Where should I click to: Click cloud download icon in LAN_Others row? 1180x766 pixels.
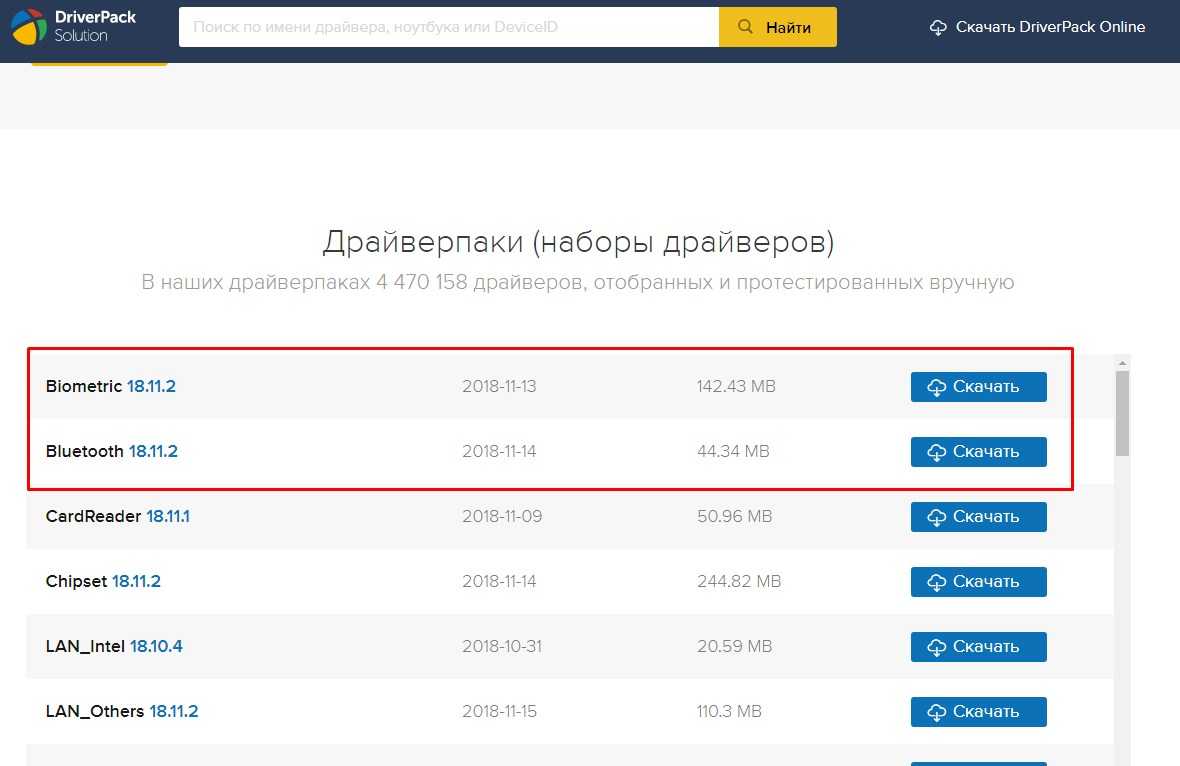pyautogui.click(x=937, y=713)
